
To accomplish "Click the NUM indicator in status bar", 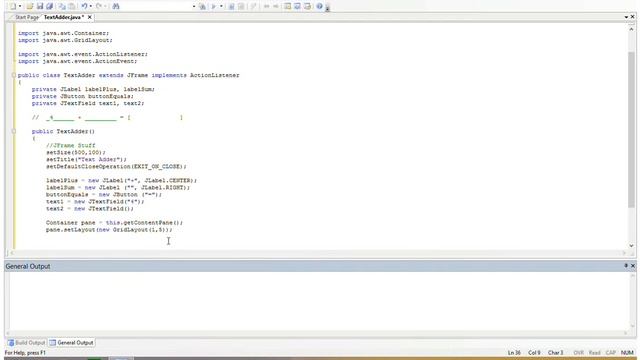I will pos(627,353).
